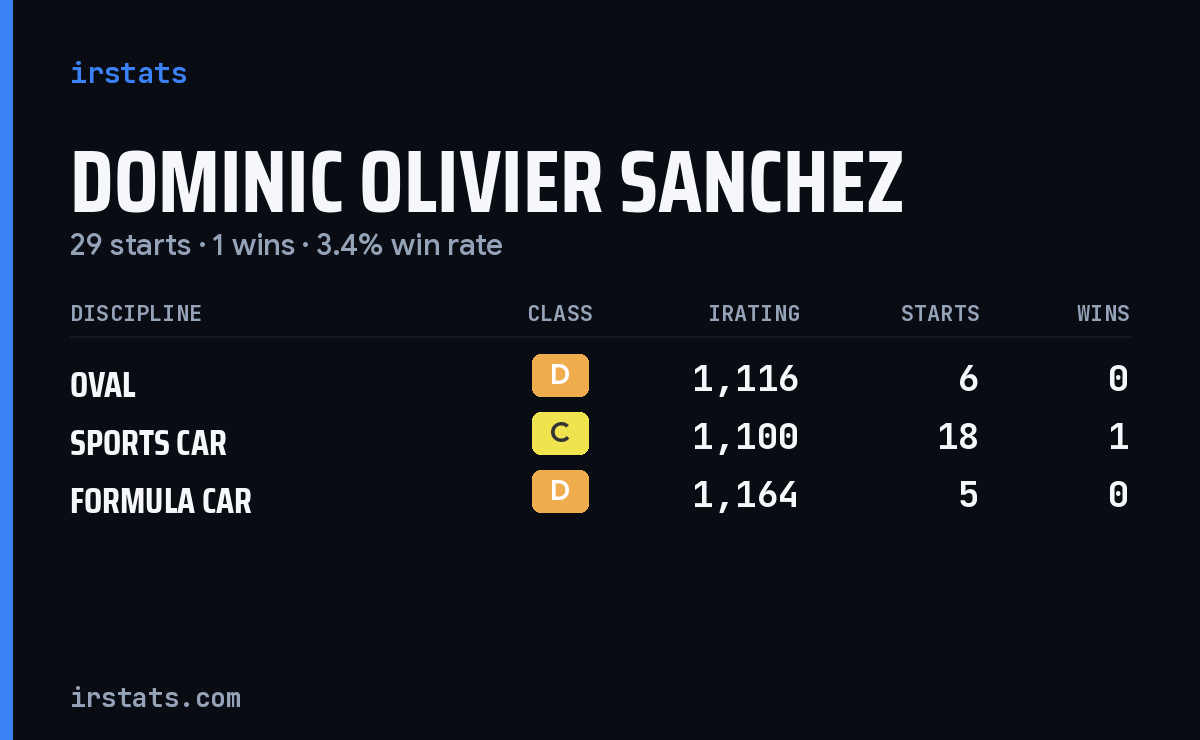Click the Wins column header
1200x740 pixels.
click(x=1103, y=313)
